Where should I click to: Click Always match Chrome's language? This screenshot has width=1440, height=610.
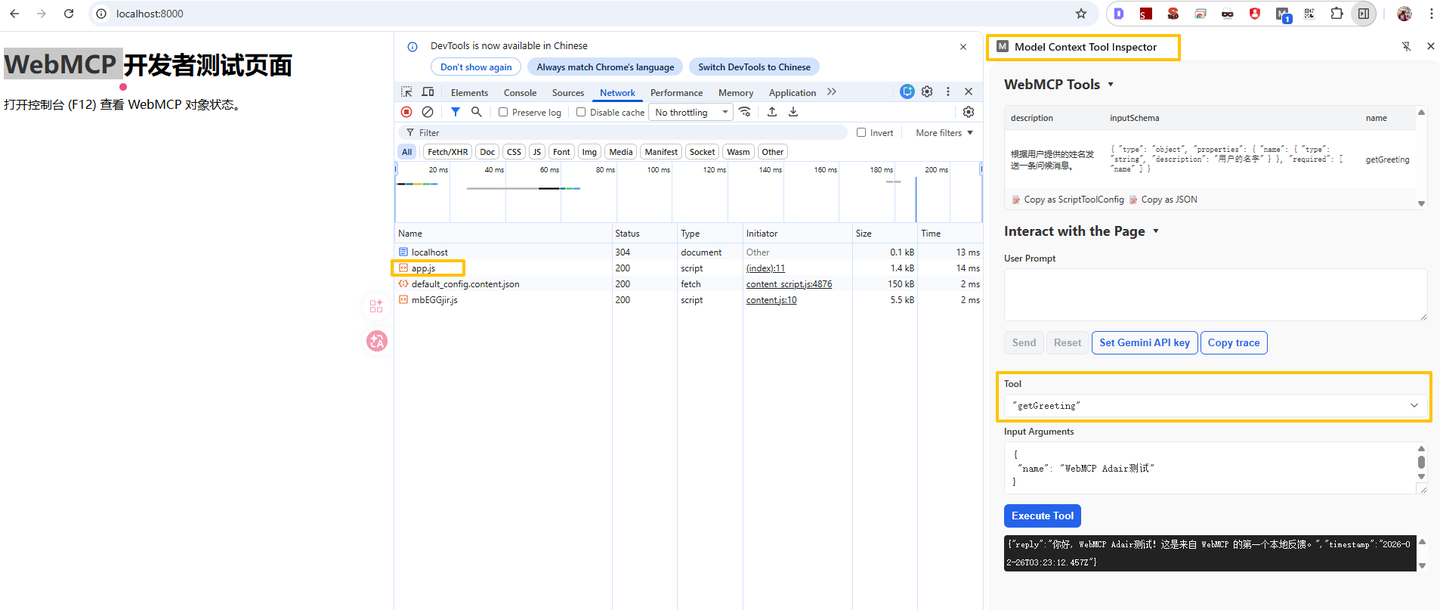click(605, 67)
